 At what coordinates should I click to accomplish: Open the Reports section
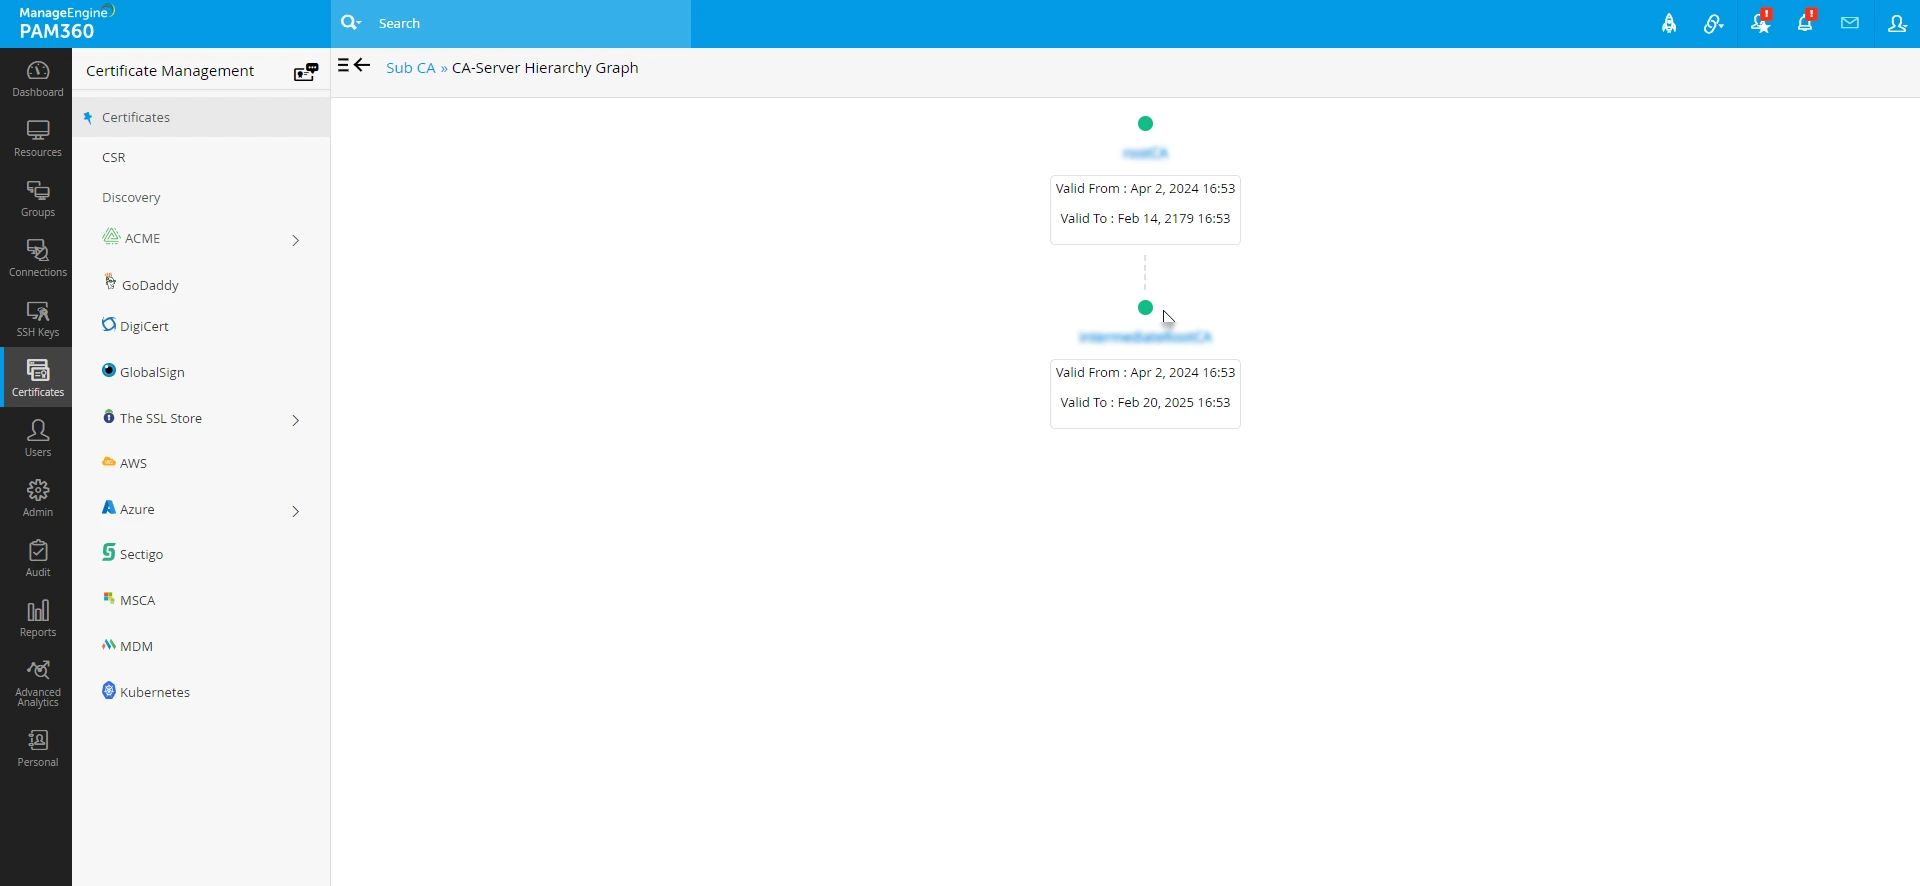[37, 618]
